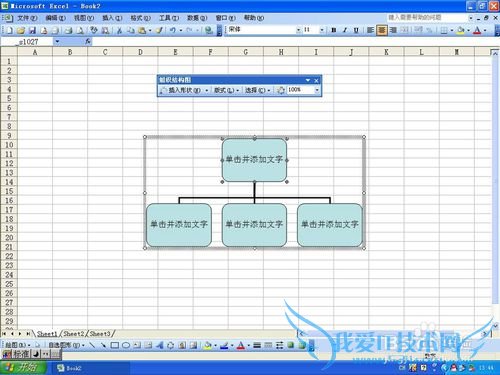Viewport: 500px width, 375px height.
Task: Choose Dash Style in the Drawing toolbar
Action: [x=268, y=345]
